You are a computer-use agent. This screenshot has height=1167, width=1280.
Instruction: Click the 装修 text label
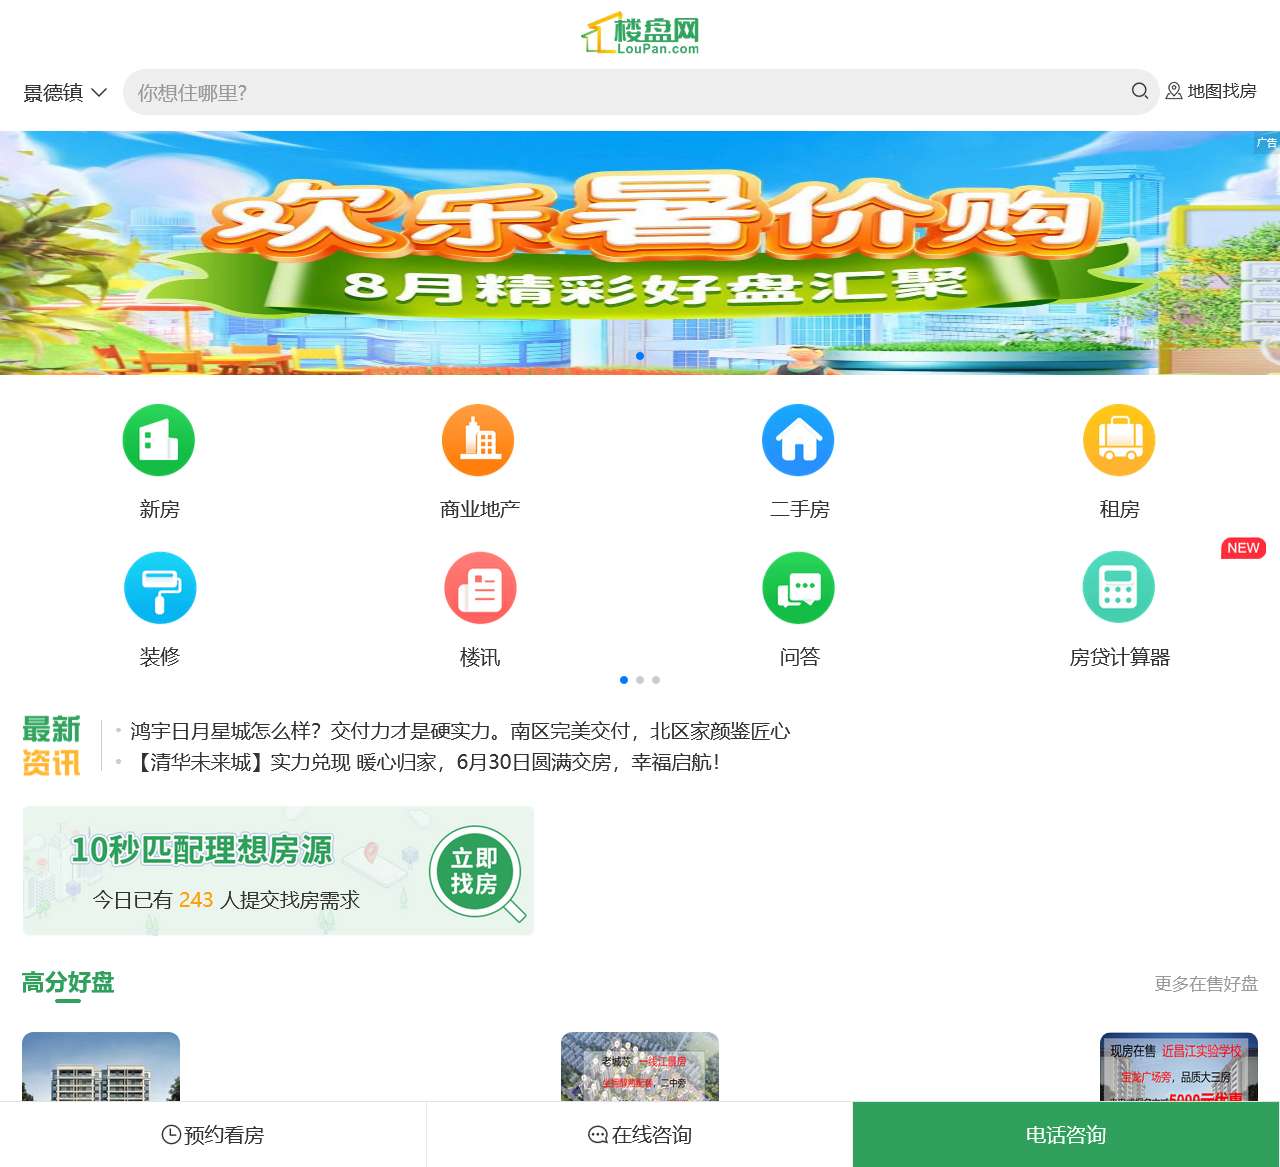pos(160,657)
